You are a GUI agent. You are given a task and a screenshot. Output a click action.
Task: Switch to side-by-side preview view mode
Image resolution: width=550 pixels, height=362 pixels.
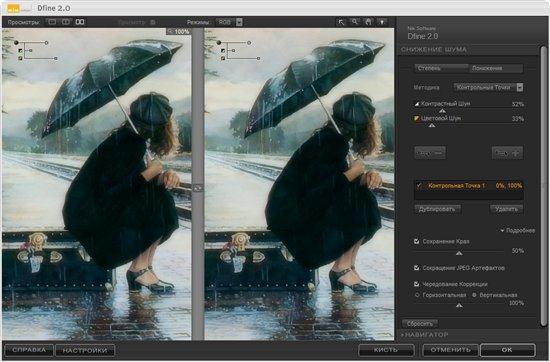pos(80,22)
